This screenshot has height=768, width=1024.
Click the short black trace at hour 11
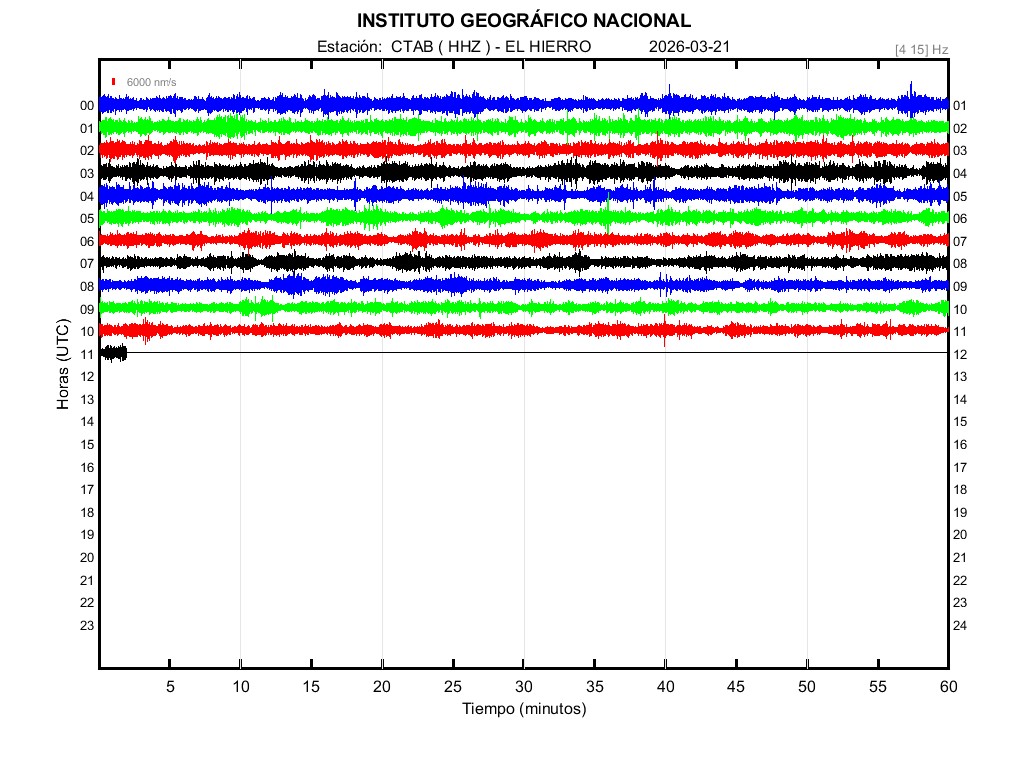coord(113,352)
